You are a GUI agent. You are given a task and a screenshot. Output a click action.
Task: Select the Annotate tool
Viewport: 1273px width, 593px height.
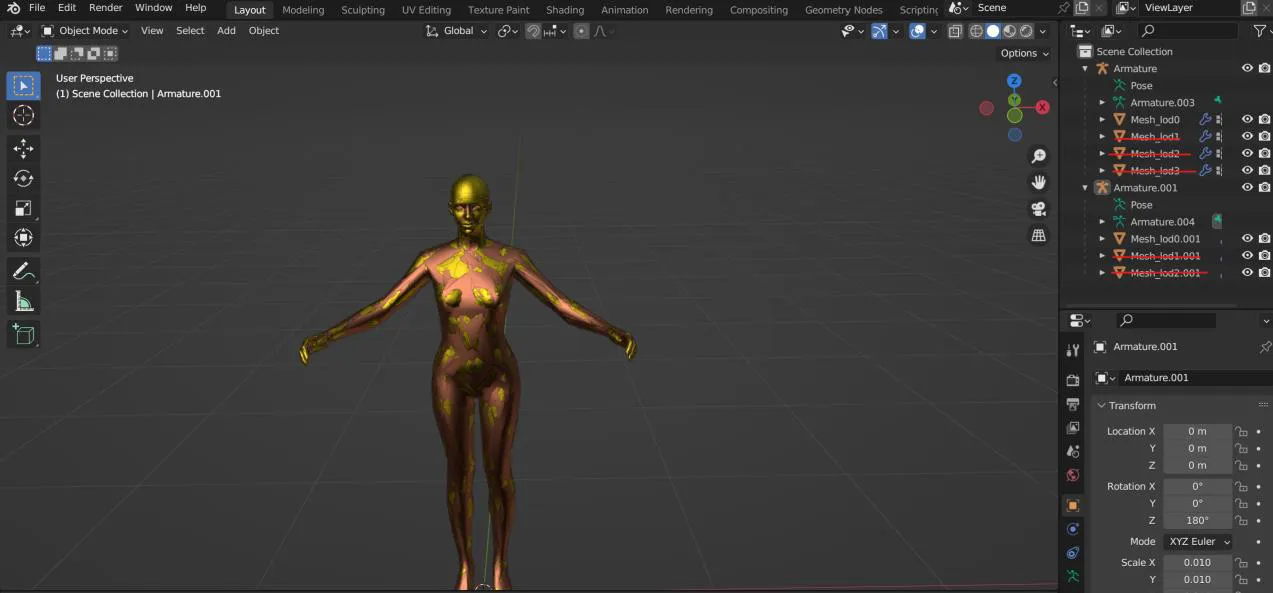coord(23,271)
